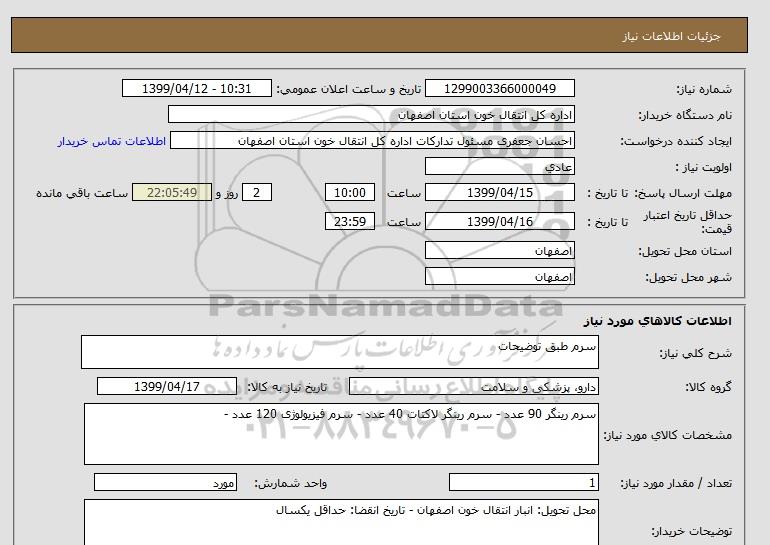Viewport: 770px width, 545px height.
Task: Select the حداقل تاریخ اعتبار قیمت label
Action: [x=688, y=222]
